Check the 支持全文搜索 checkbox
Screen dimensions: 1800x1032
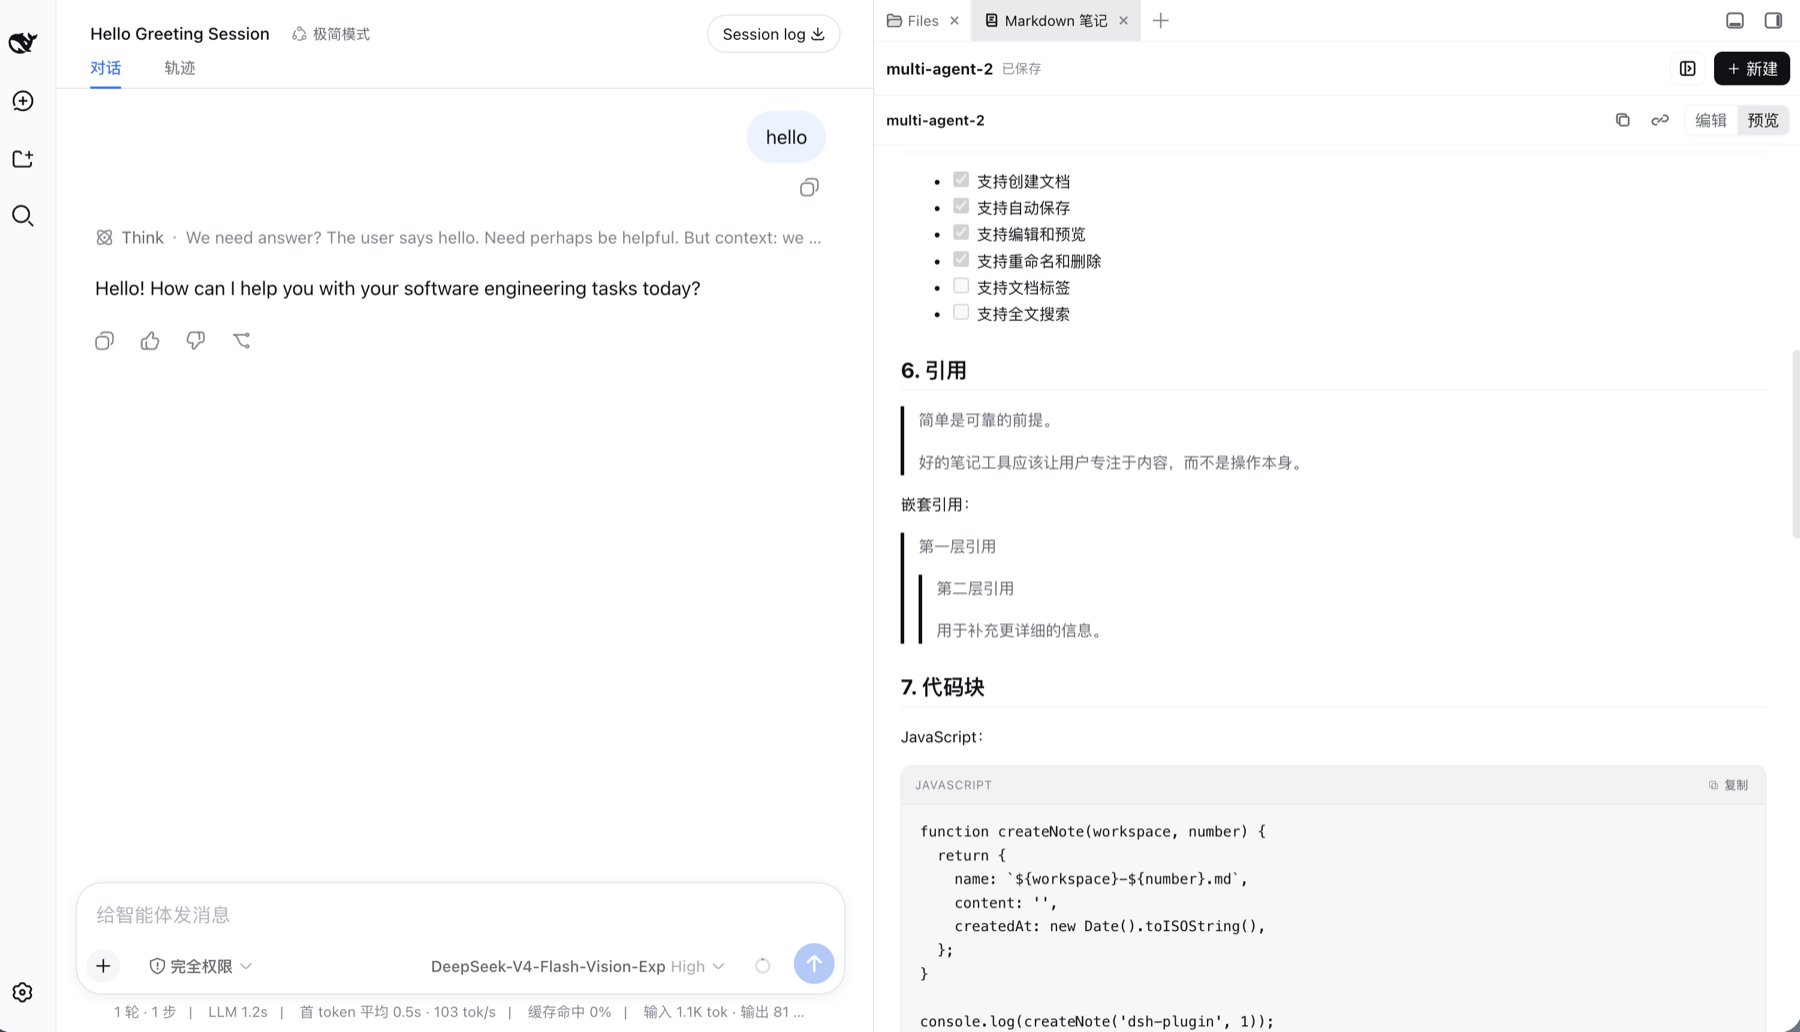[961, 312]
